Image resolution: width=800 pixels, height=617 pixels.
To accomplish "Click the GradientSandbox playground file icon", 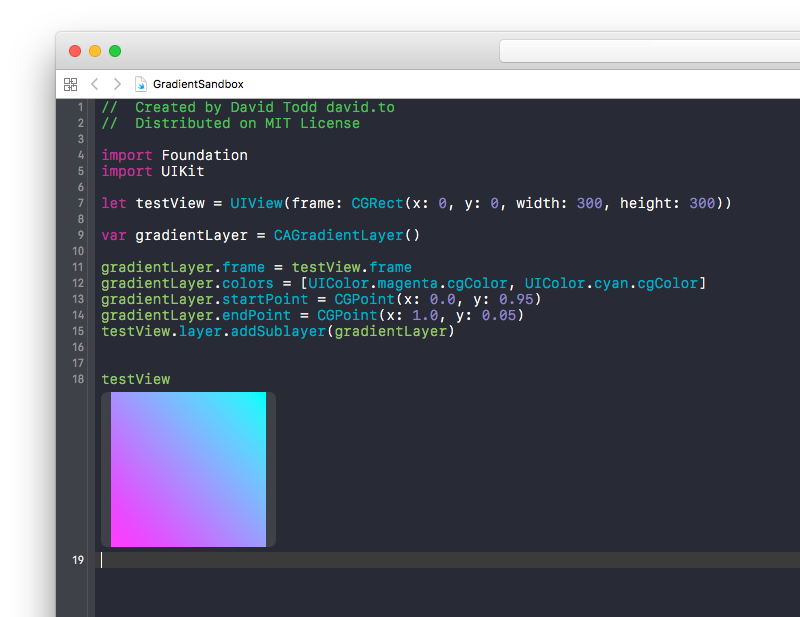I will tap(141, 84).
